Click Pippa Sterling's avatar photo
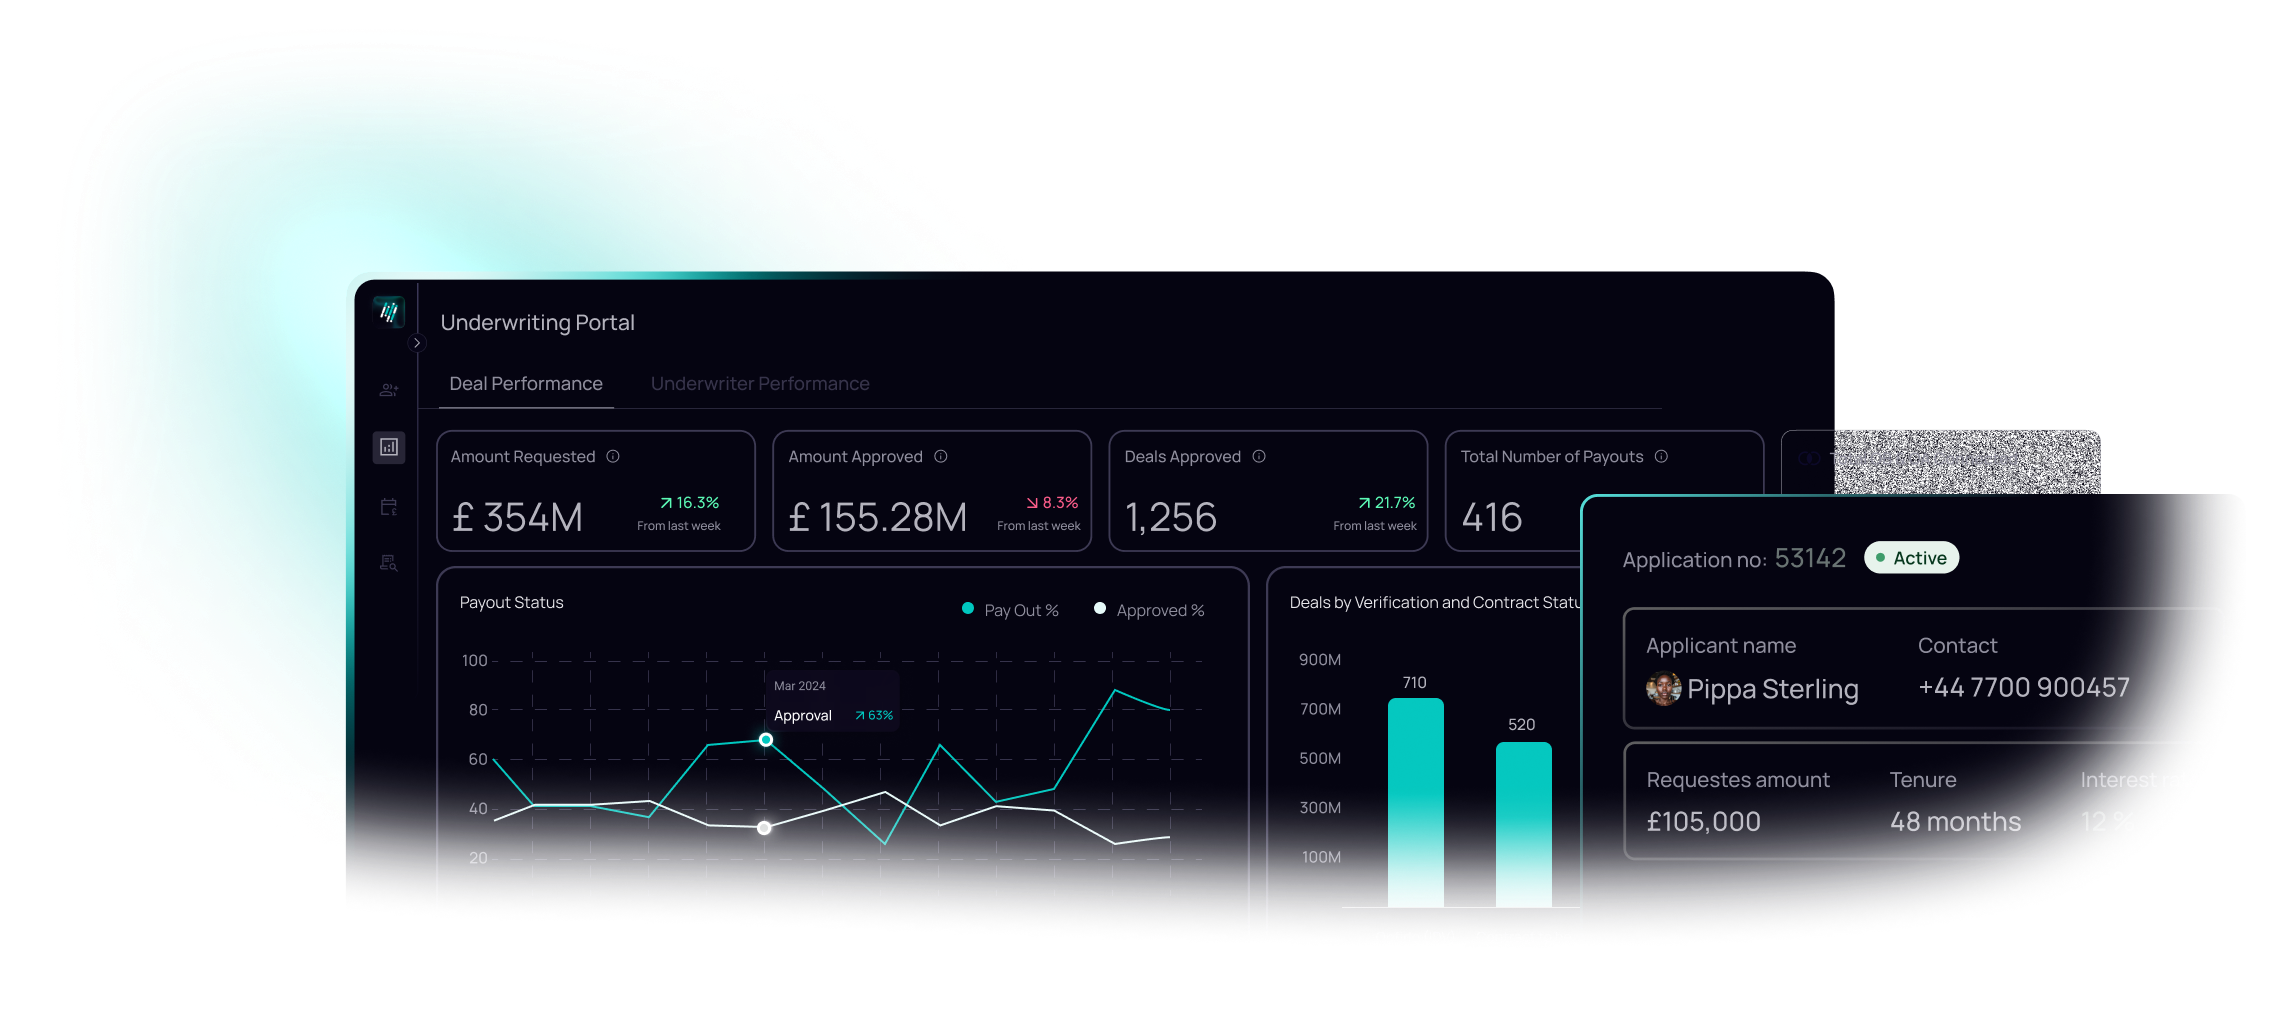Screen dimensions: 2270x1024 (x=1663, y=689)
